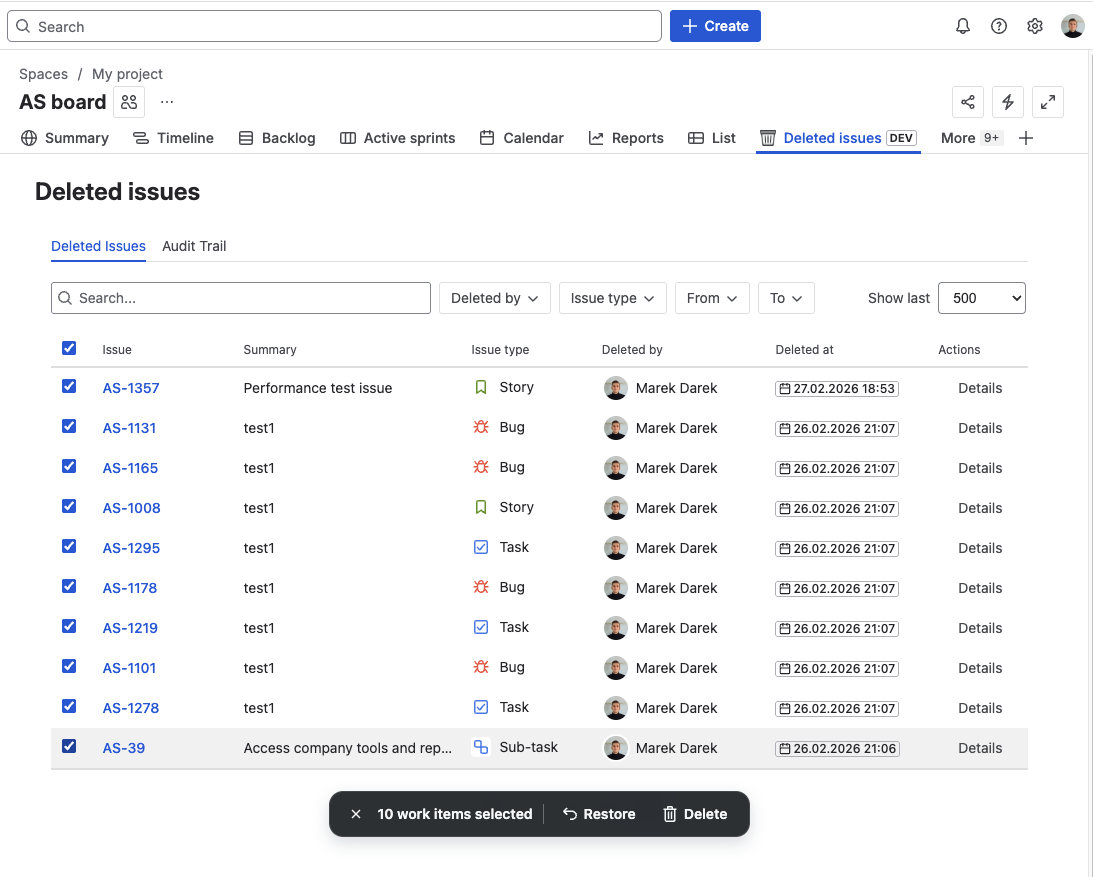This screenshot has width=1093, height=877.
Task: Click the teams icon next to AS board title
Action: 128,102
